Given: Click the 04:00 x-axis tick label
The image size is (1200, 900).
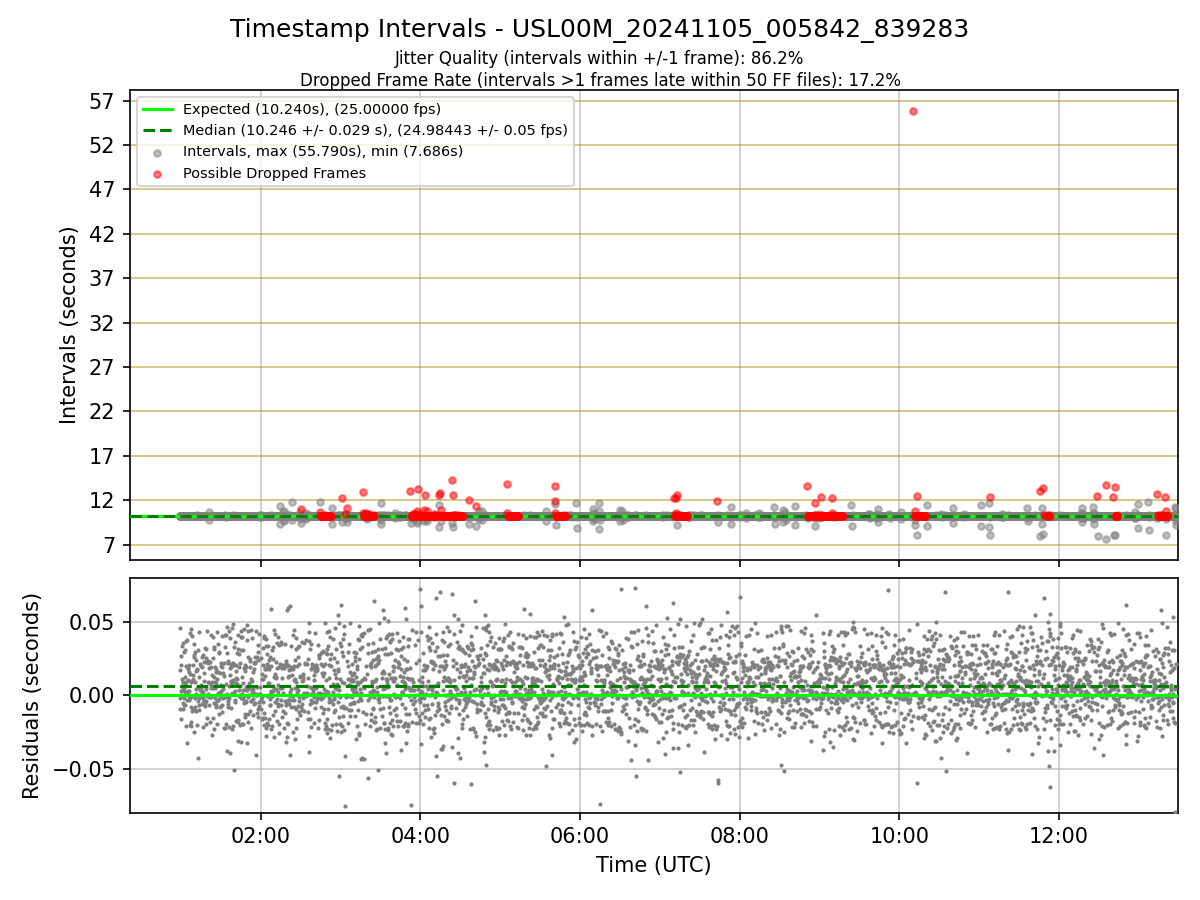Looking at the screenshot, I should pos(420,834).
